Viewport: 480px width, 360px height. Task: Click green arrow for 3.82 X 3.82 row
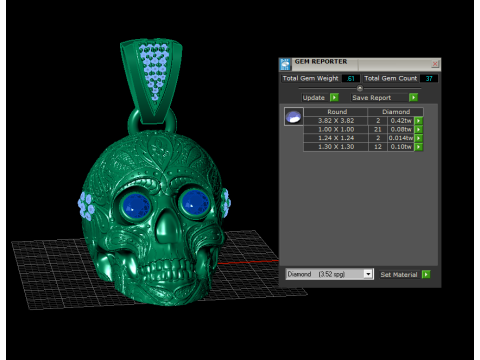[419, 121]
